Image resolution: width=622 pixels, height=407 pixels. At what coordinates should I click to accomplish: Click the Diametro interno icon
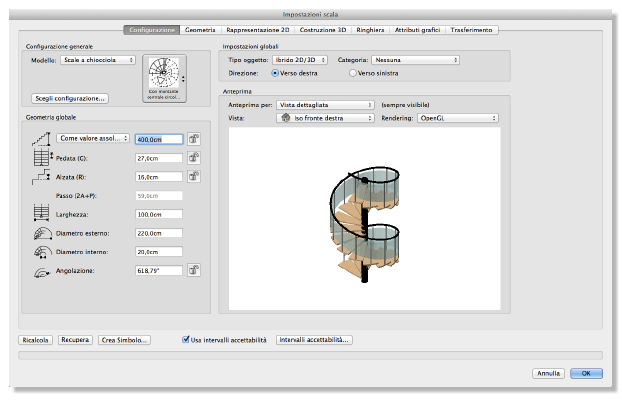43,252
